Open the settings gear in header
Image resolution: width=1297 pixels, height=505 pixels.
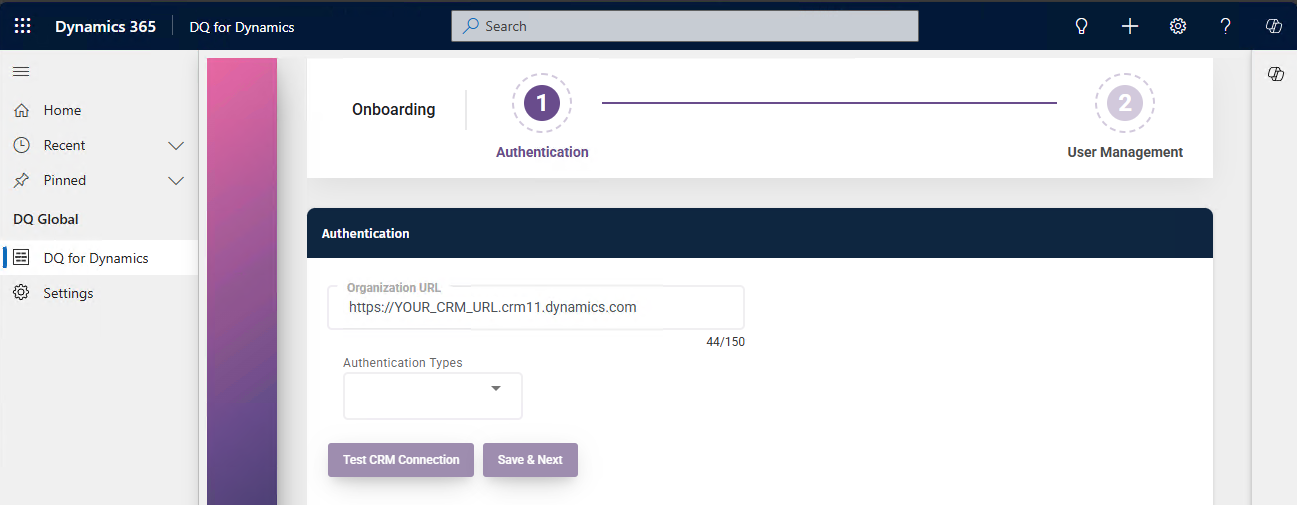(x=1178, y=26)
